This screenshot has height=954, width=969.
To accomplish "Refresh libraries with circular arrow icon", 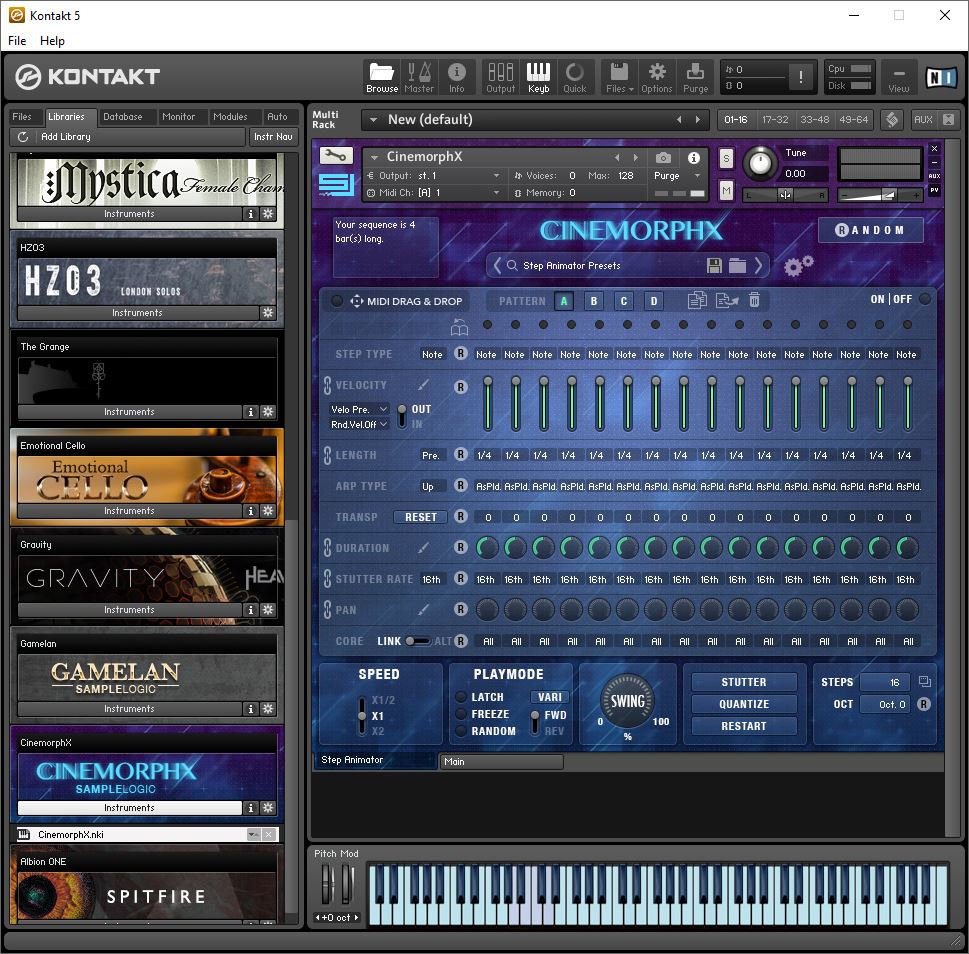I will (23, 137).
